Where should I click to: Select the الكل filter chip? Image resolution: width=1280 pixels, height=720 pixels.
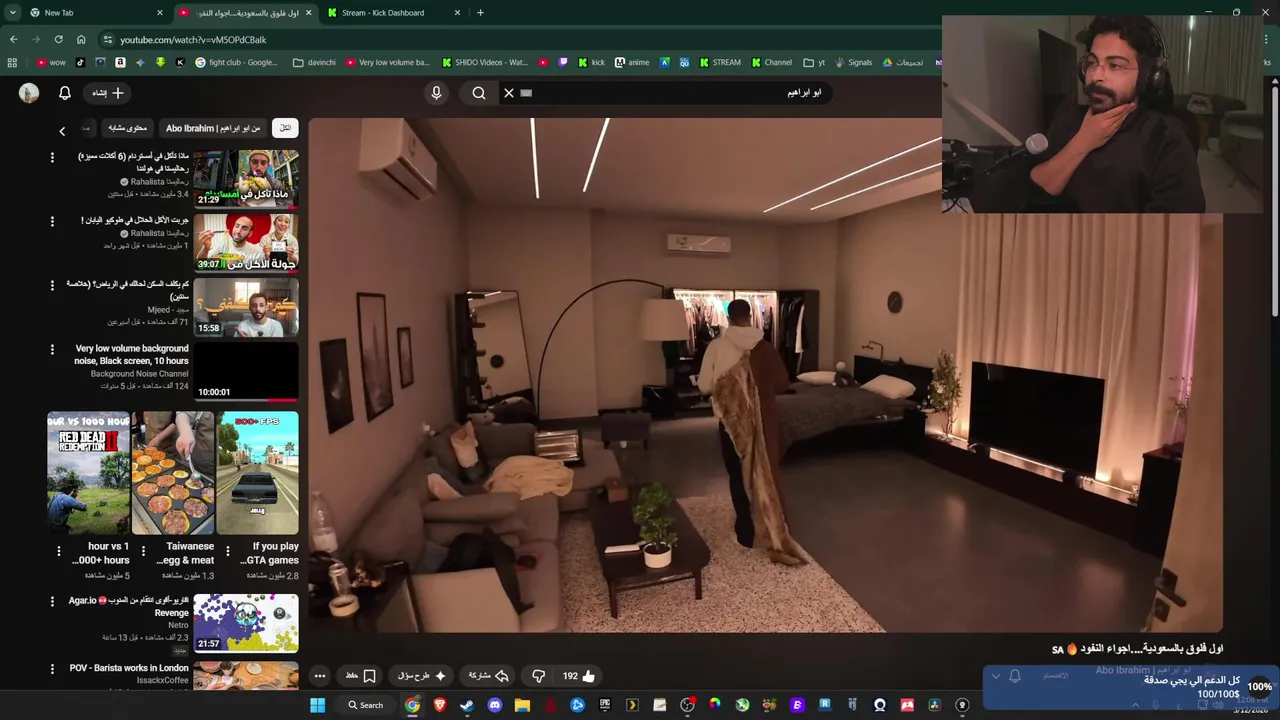(285, 128)
